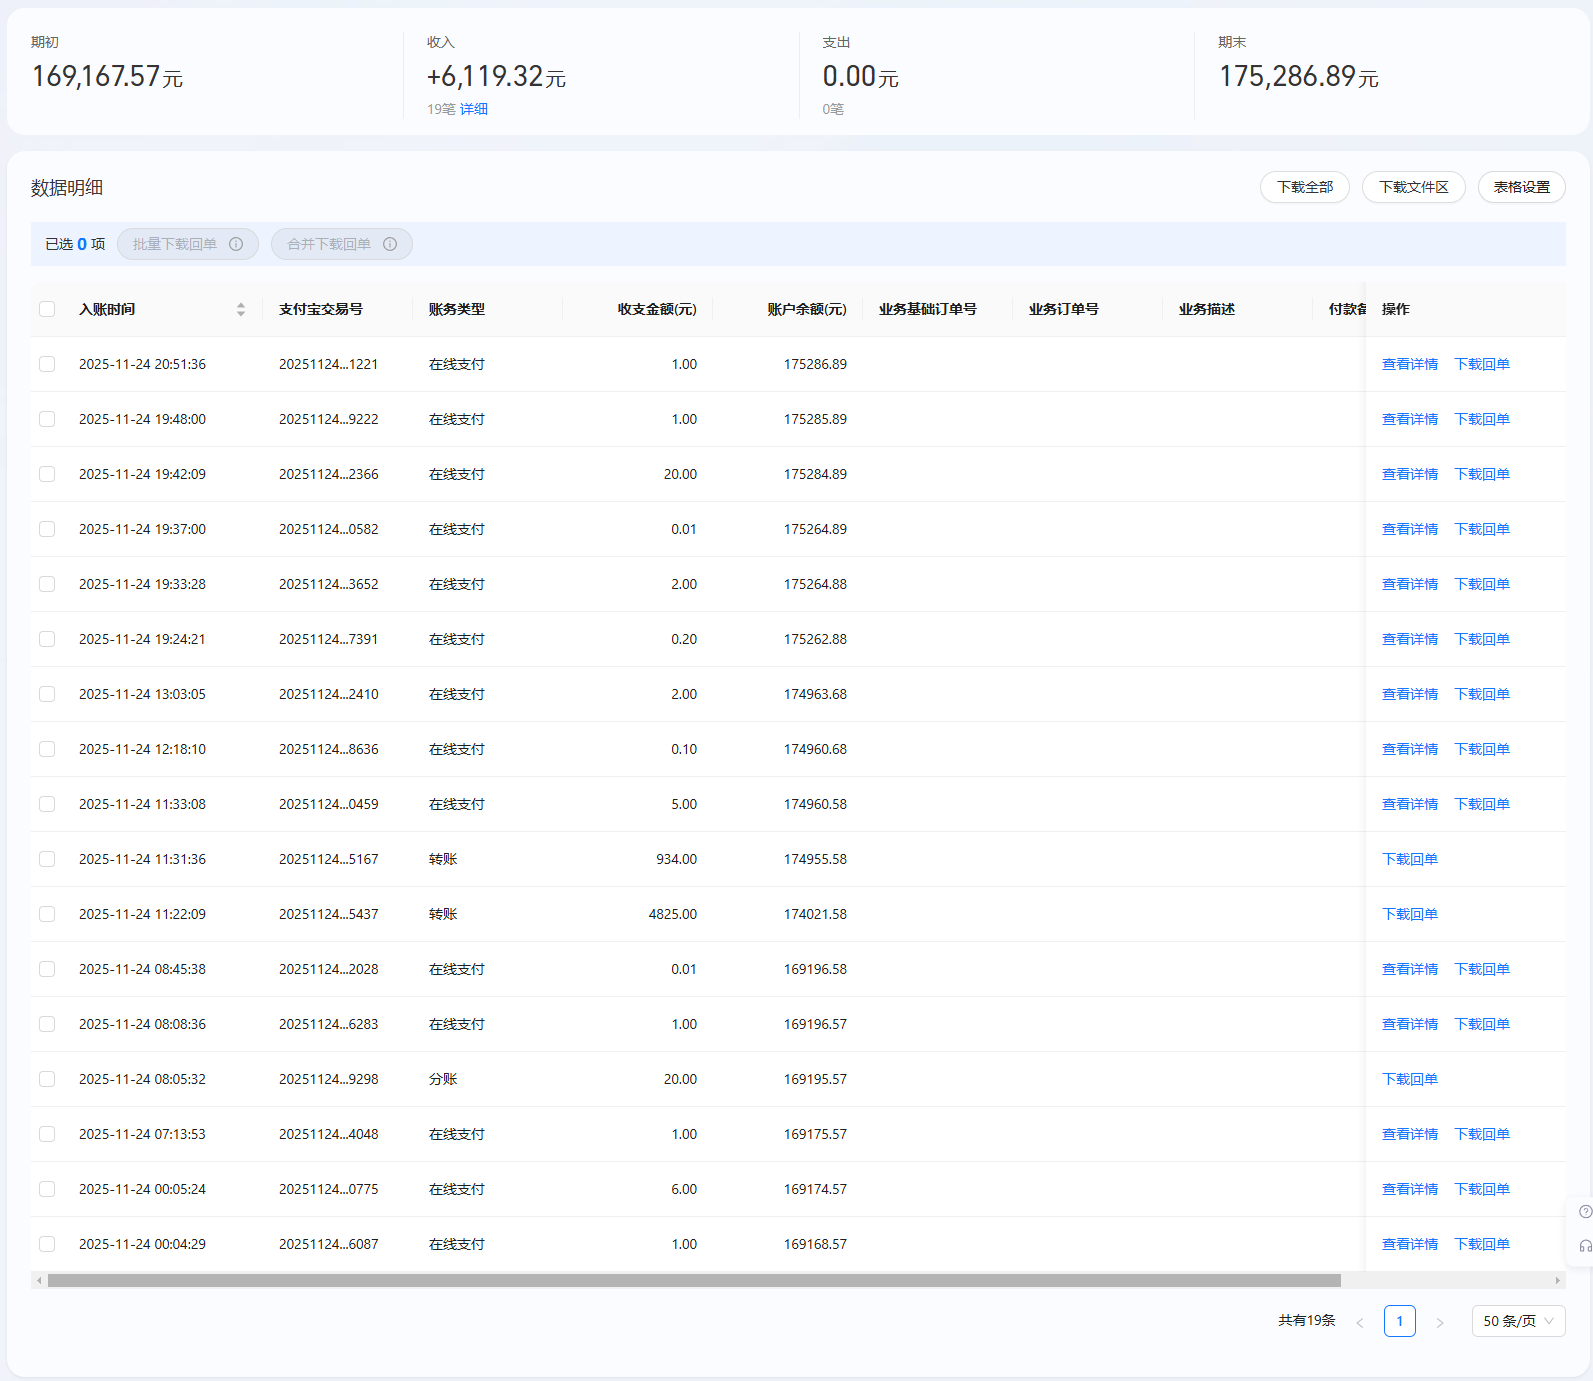This screenshot has width=1593, height=1381.
Task: Toggle sort arrows on 入账时间 column
Action: (x=241, y=310)
